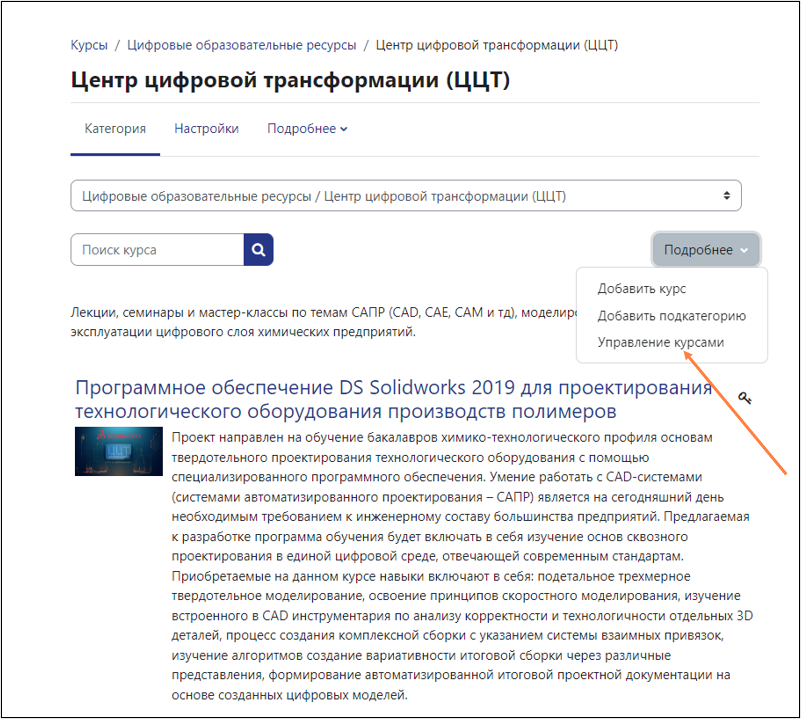
Task: Select Управление курсами menu entry
Action: pos(661,342)
